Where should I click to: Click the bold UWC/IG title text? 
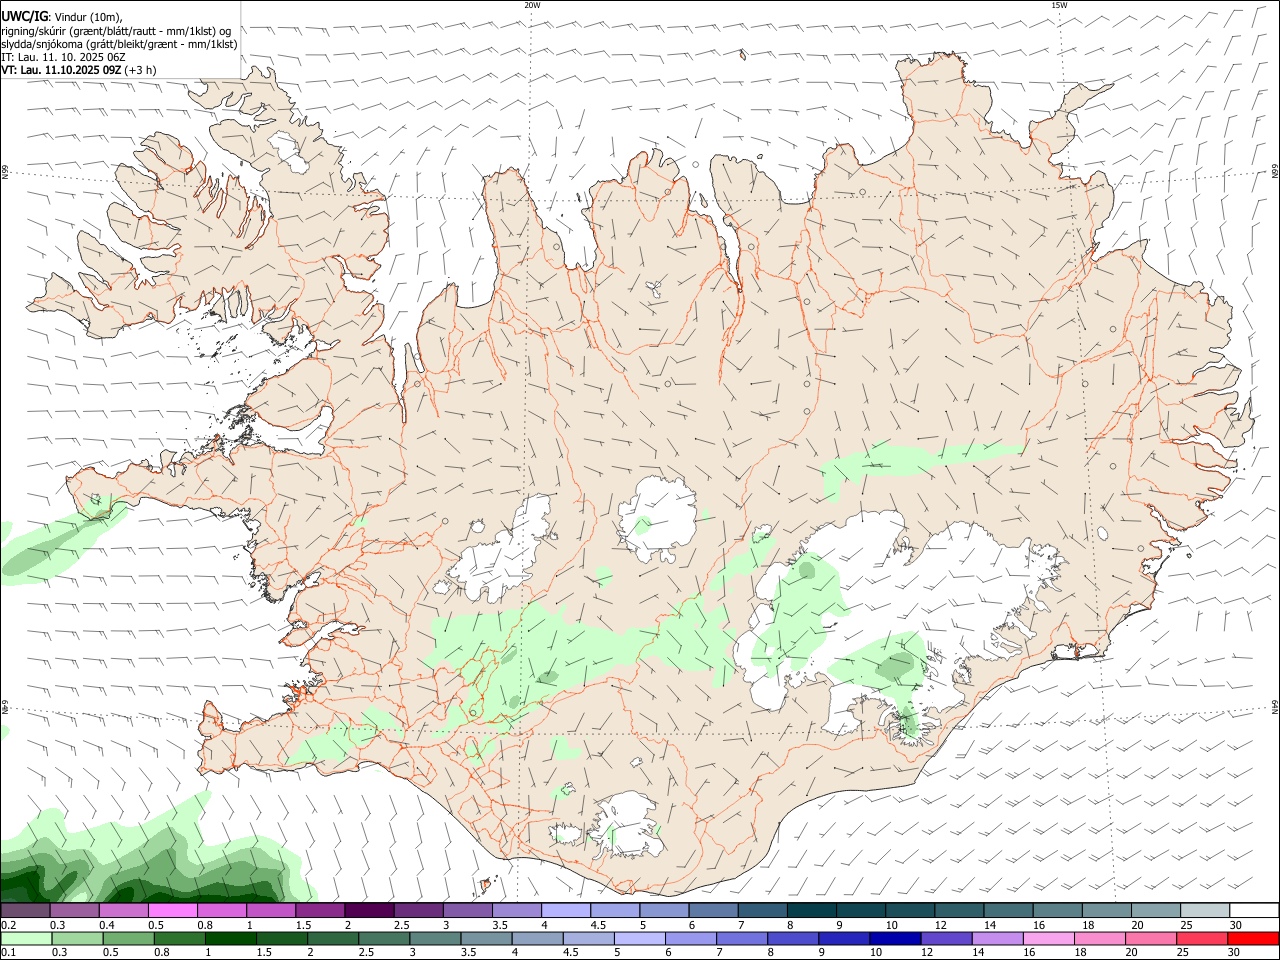[25, 17]
